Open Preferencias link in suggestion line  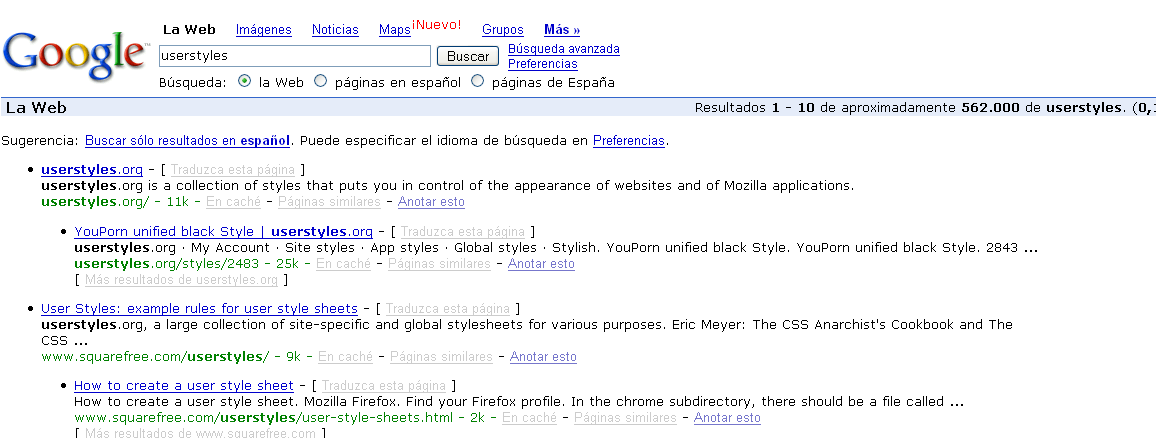(629, 140)
